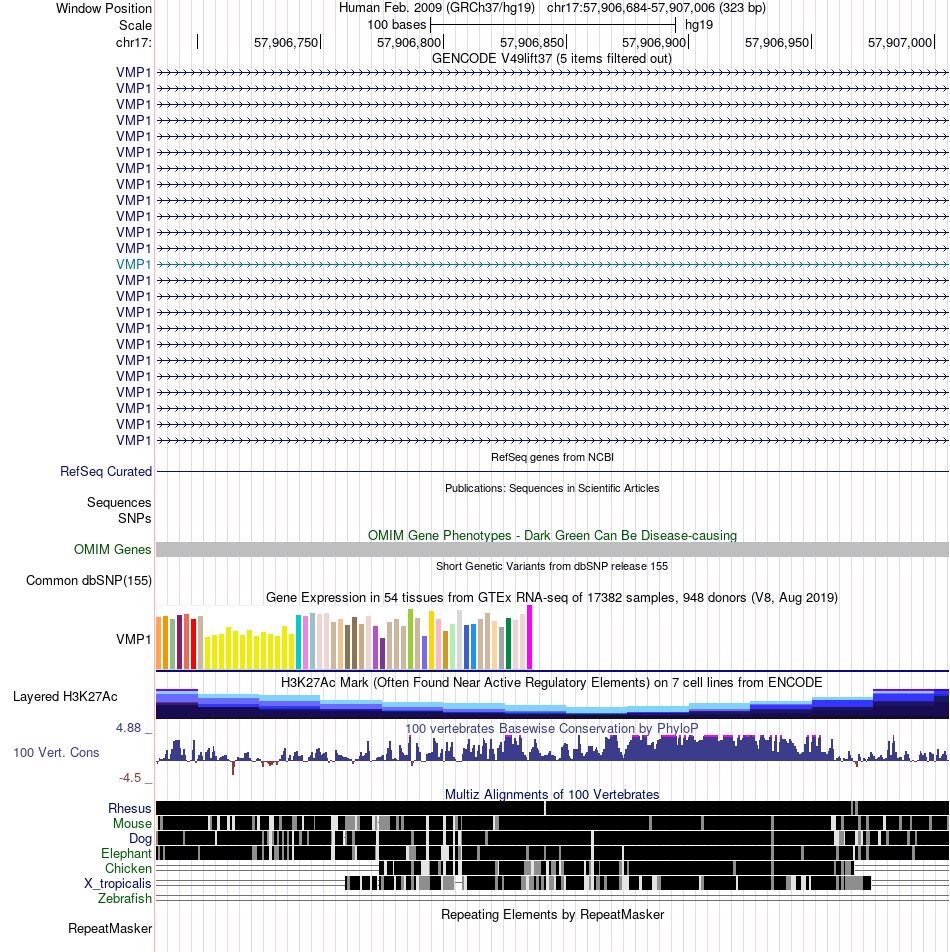Click the SNPs track label
Screen dimensions: 950x952
click(x=135, y=518)
